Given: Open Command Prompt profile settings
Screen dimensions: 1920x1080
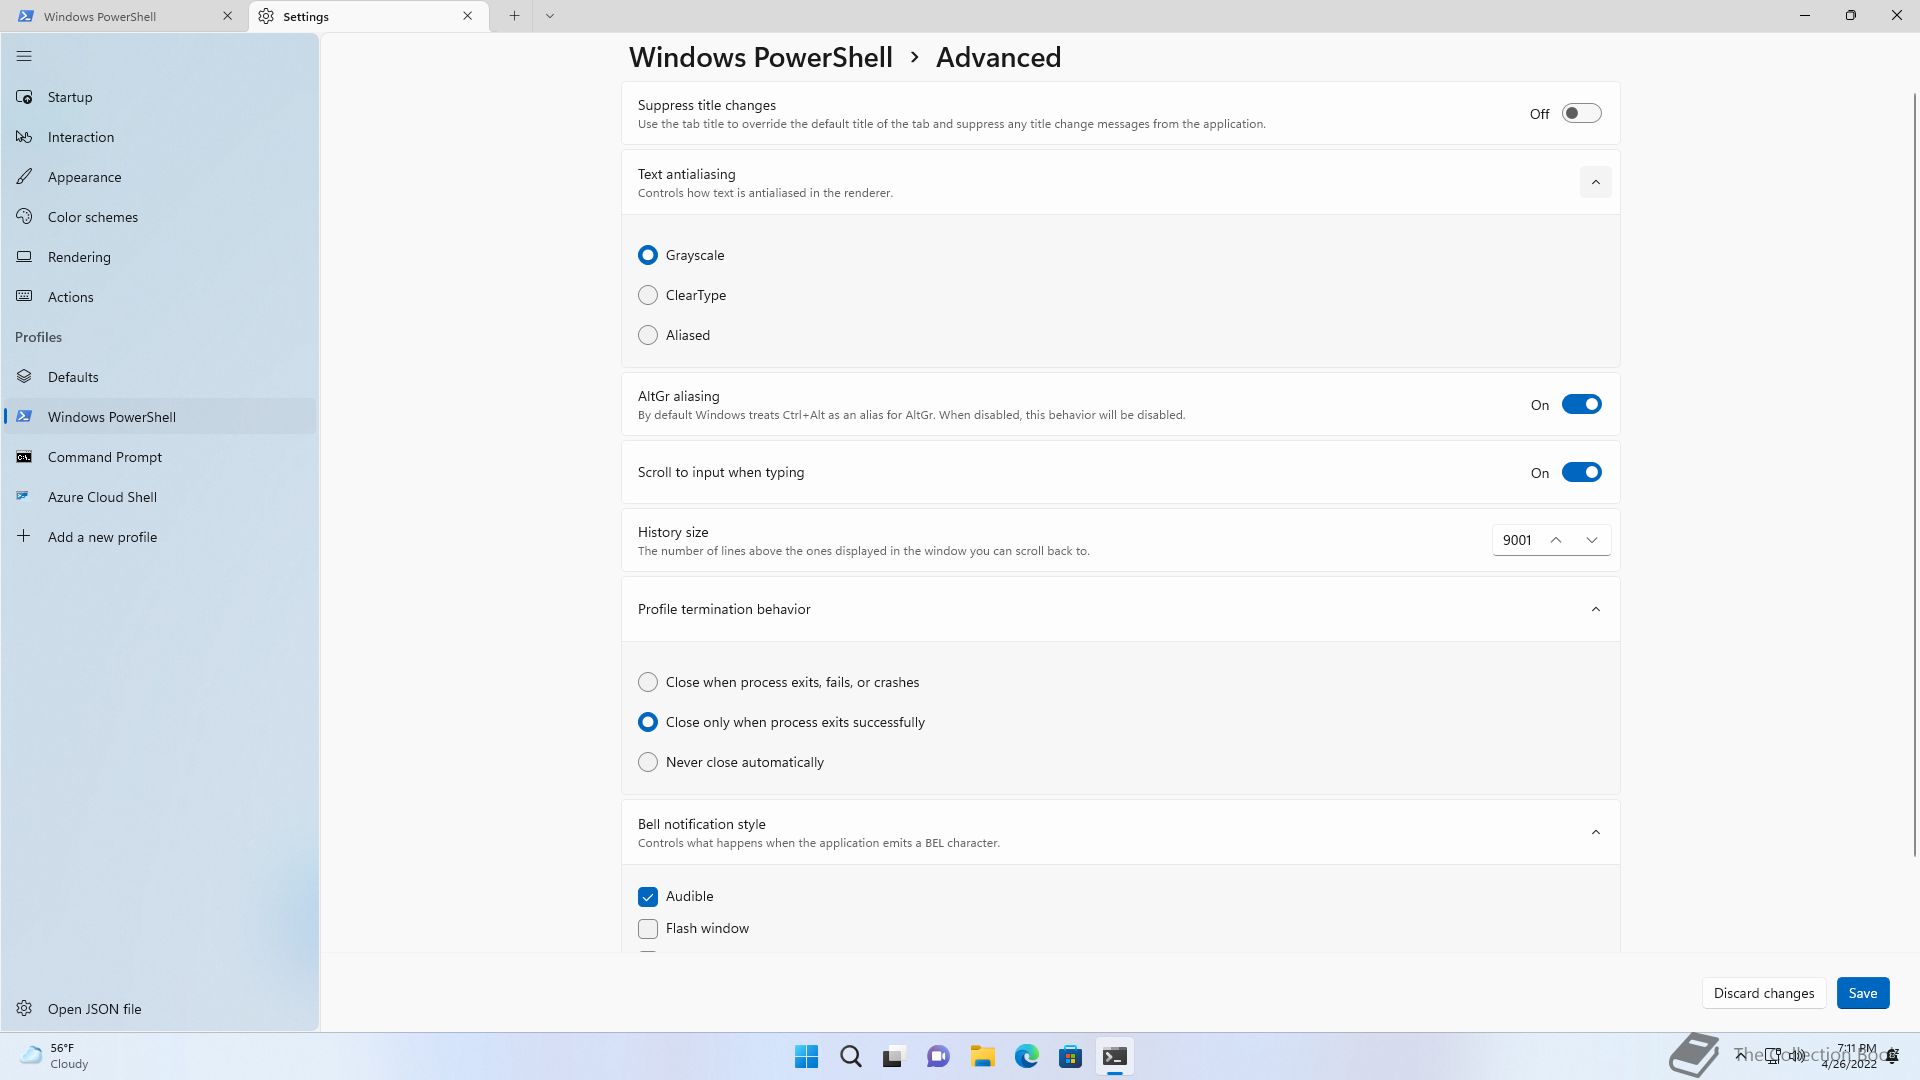Looking at the screenshot, I should click(x=160, y=457).
